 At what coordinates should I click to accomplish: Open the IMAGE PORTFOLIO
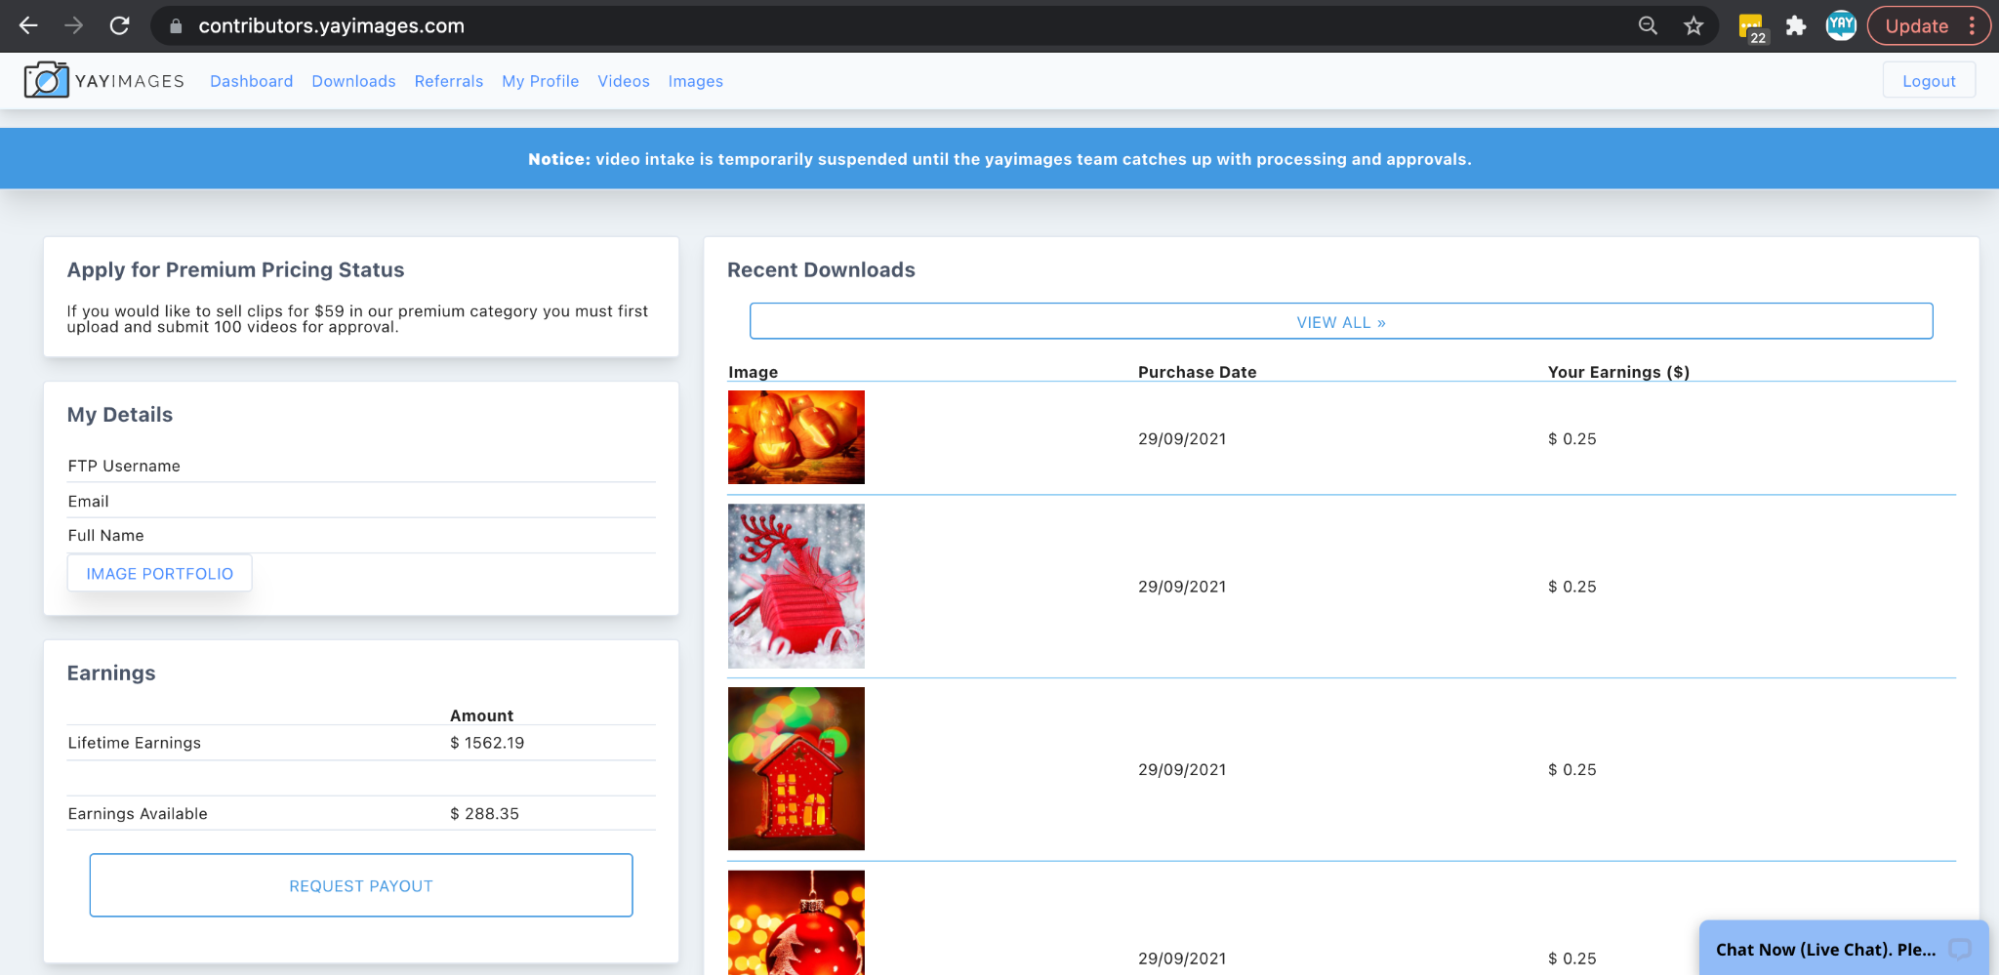(159, 573)
